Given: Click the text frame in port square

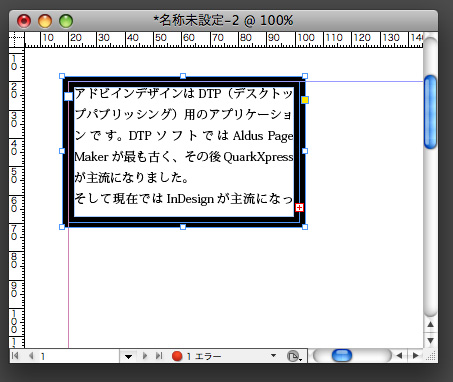Looking at the screenshot, I should tap(68, 97).
